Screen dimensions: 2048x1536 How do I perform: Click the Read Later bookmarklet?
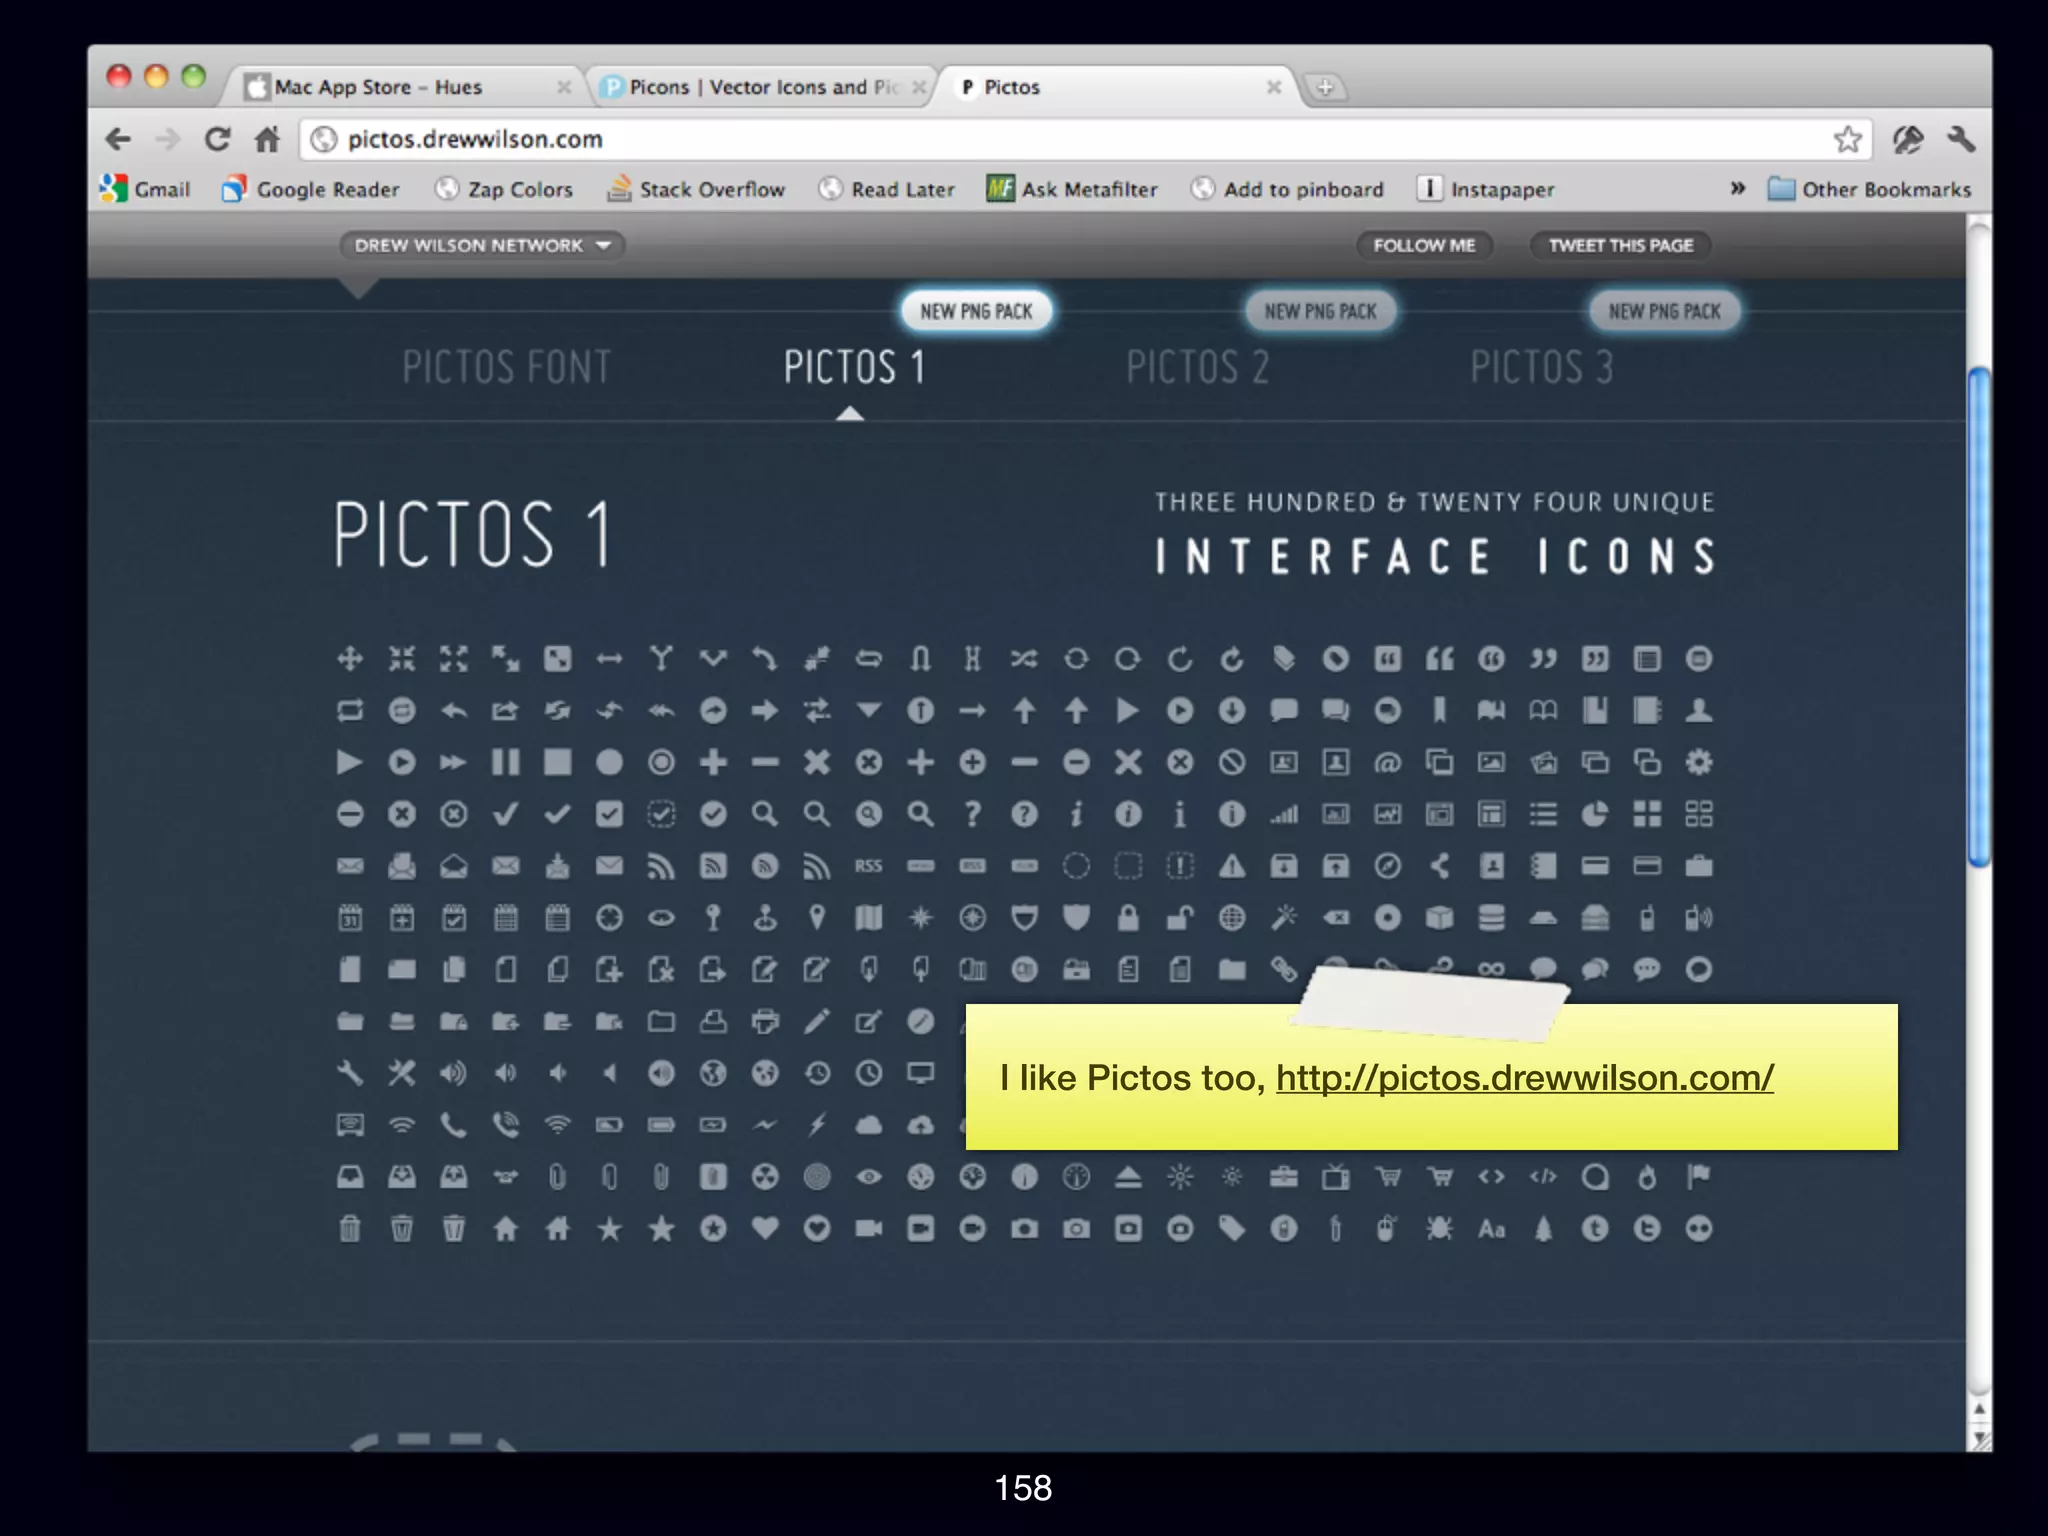[886, 189]
